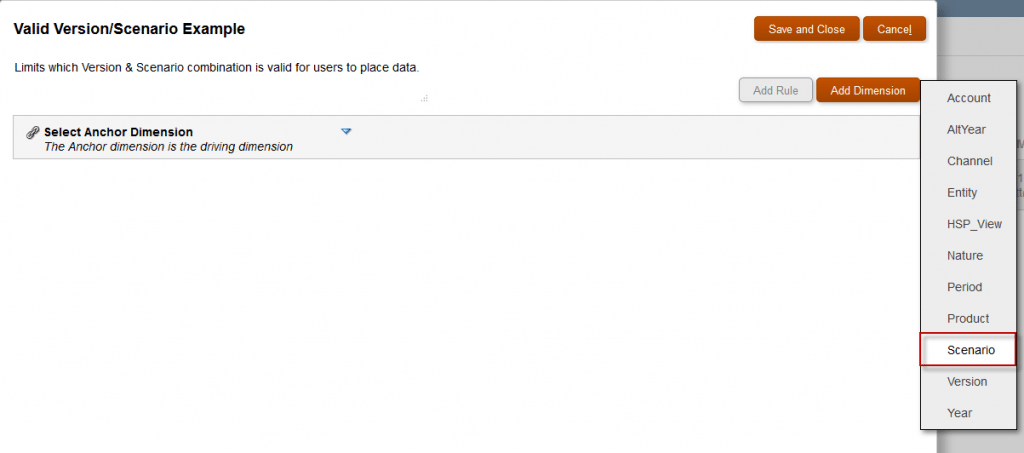Click the Valid Version/Scenario Example title
Image resolution: width=1024 pixels, height=453 pixels.
click(x=129, y=29)
